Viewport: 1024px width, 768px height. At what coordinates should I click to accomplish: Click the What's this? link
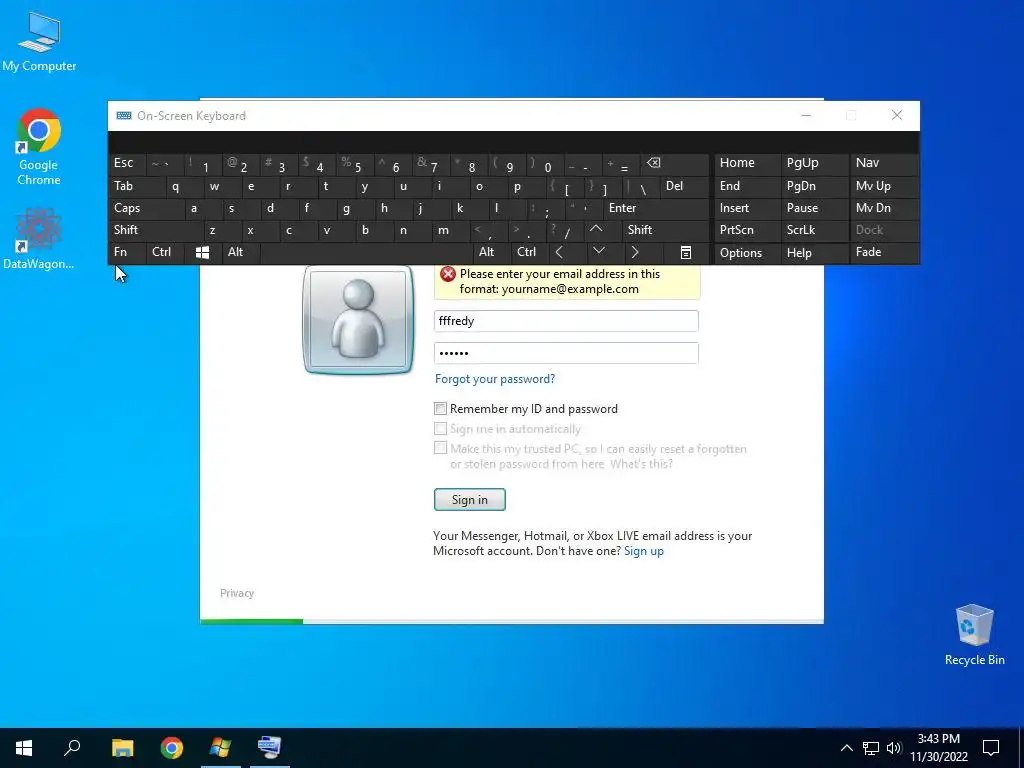click(x=641, y=464)
